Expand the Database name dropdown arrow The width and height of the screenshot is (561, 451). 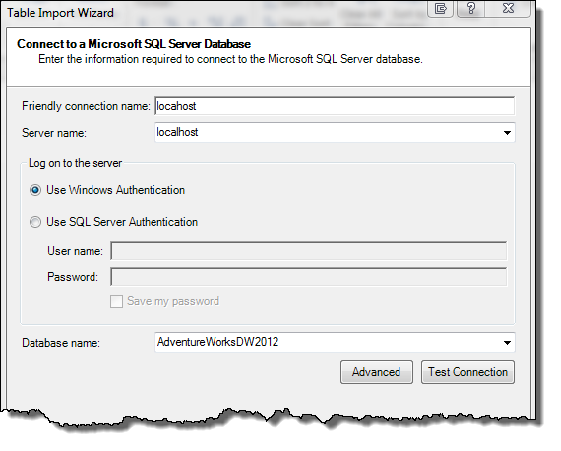click(507, 343)
